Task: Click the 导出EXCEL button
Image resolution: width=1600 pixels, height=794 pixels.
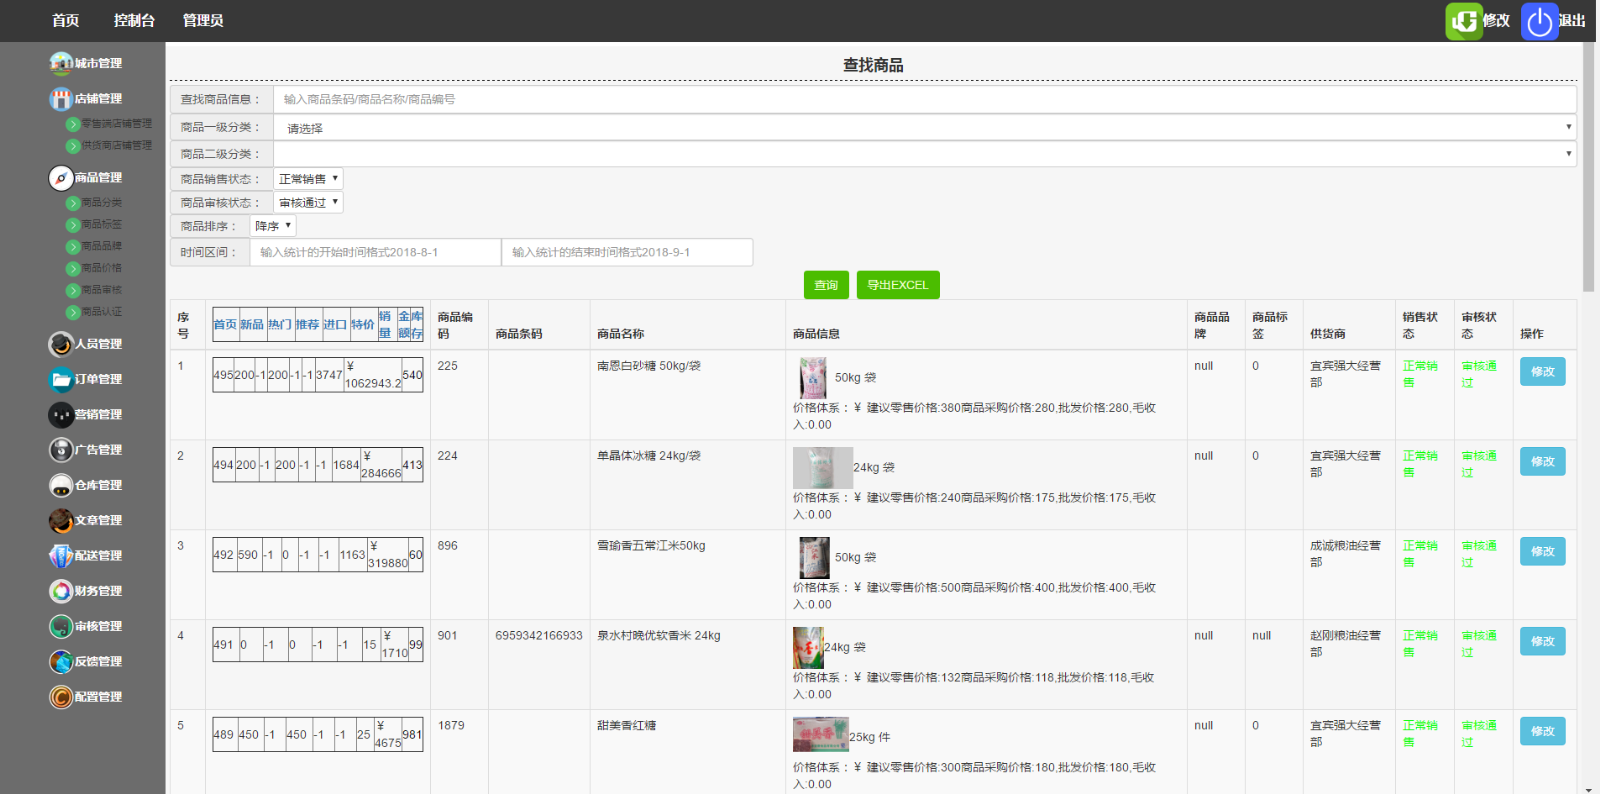Action: [x=897, y=285]
